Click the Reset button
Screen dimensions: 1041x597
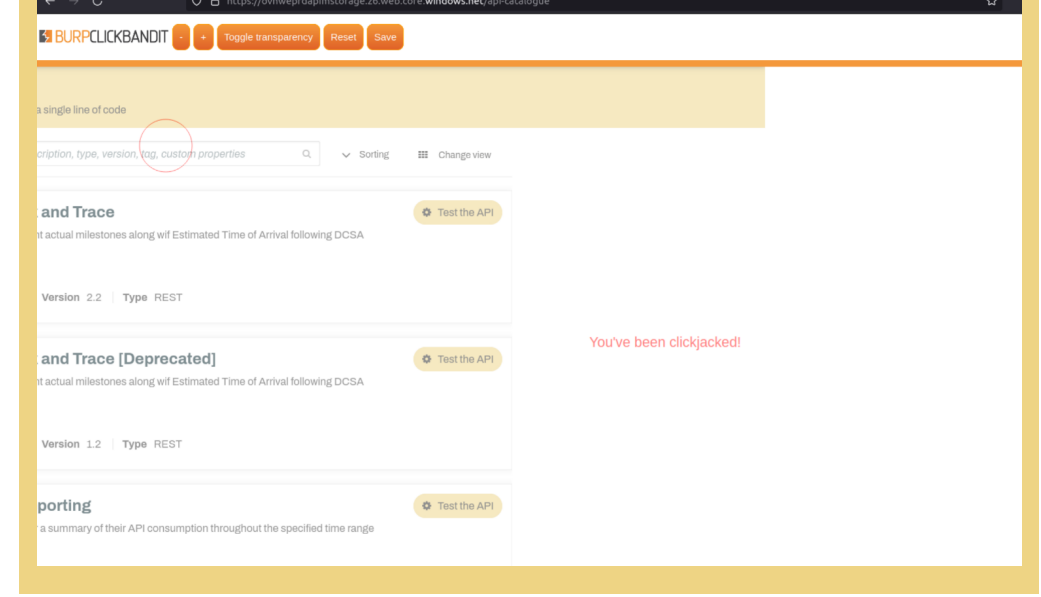point(343,37)
